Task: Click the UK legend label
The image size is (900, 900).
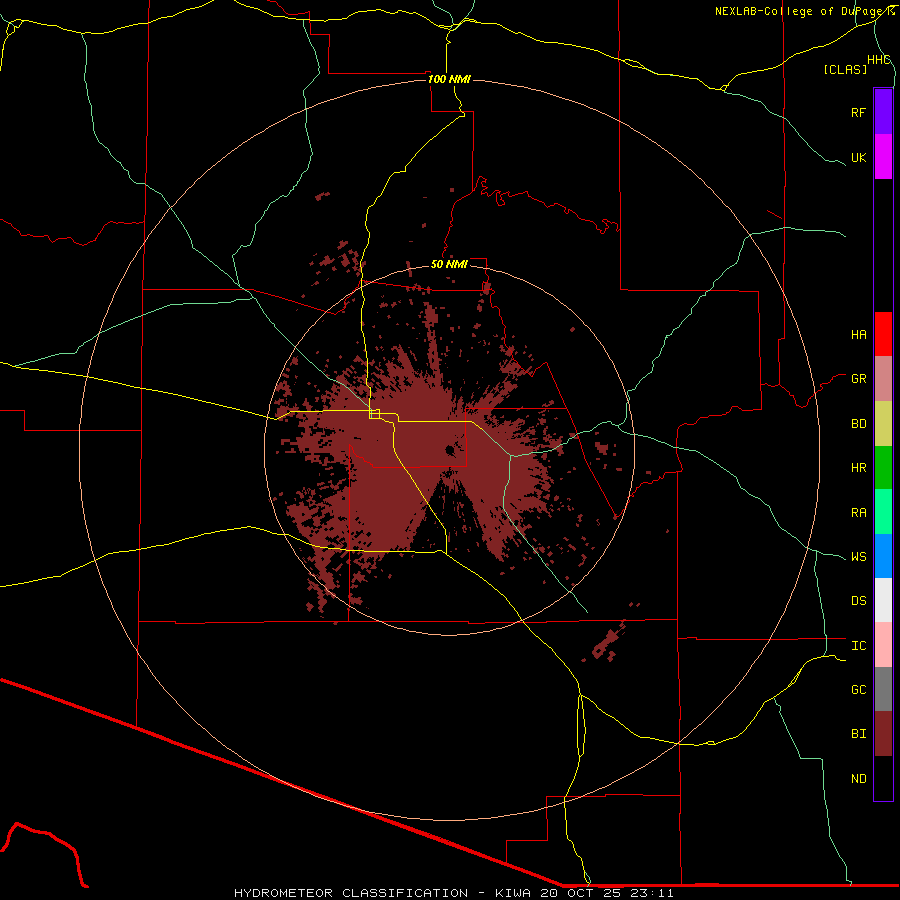Action: click(x=858, y=157)
